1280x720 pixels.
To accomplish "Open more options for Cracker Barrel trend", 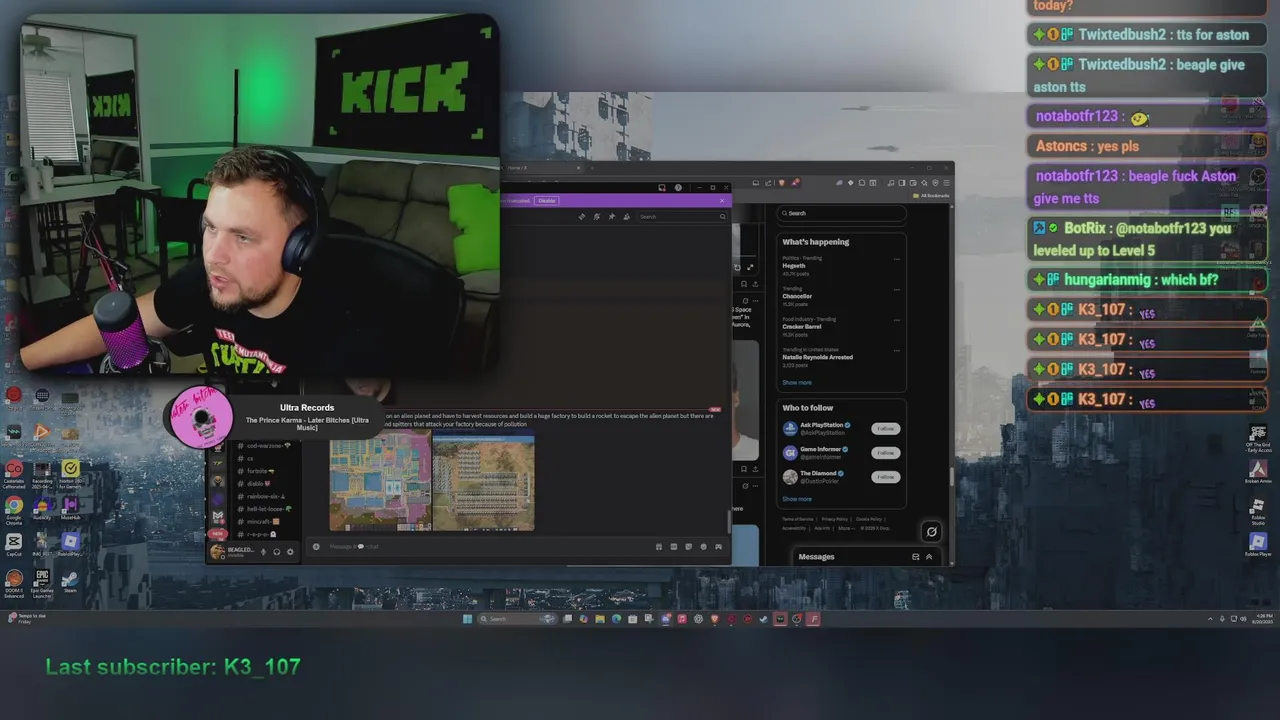I will [x=896, y=320].
